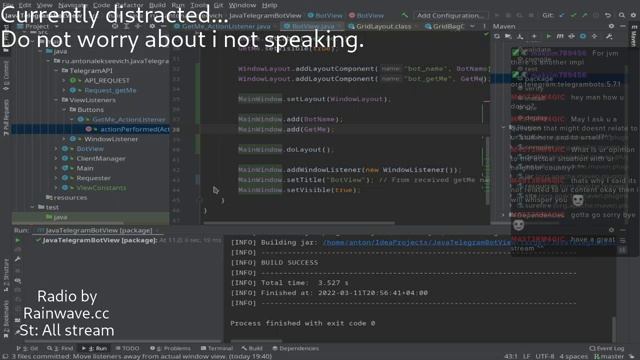Screen dimensions: 640x360
Task: Open the Dependencies tool window
Action: [296, 348]
